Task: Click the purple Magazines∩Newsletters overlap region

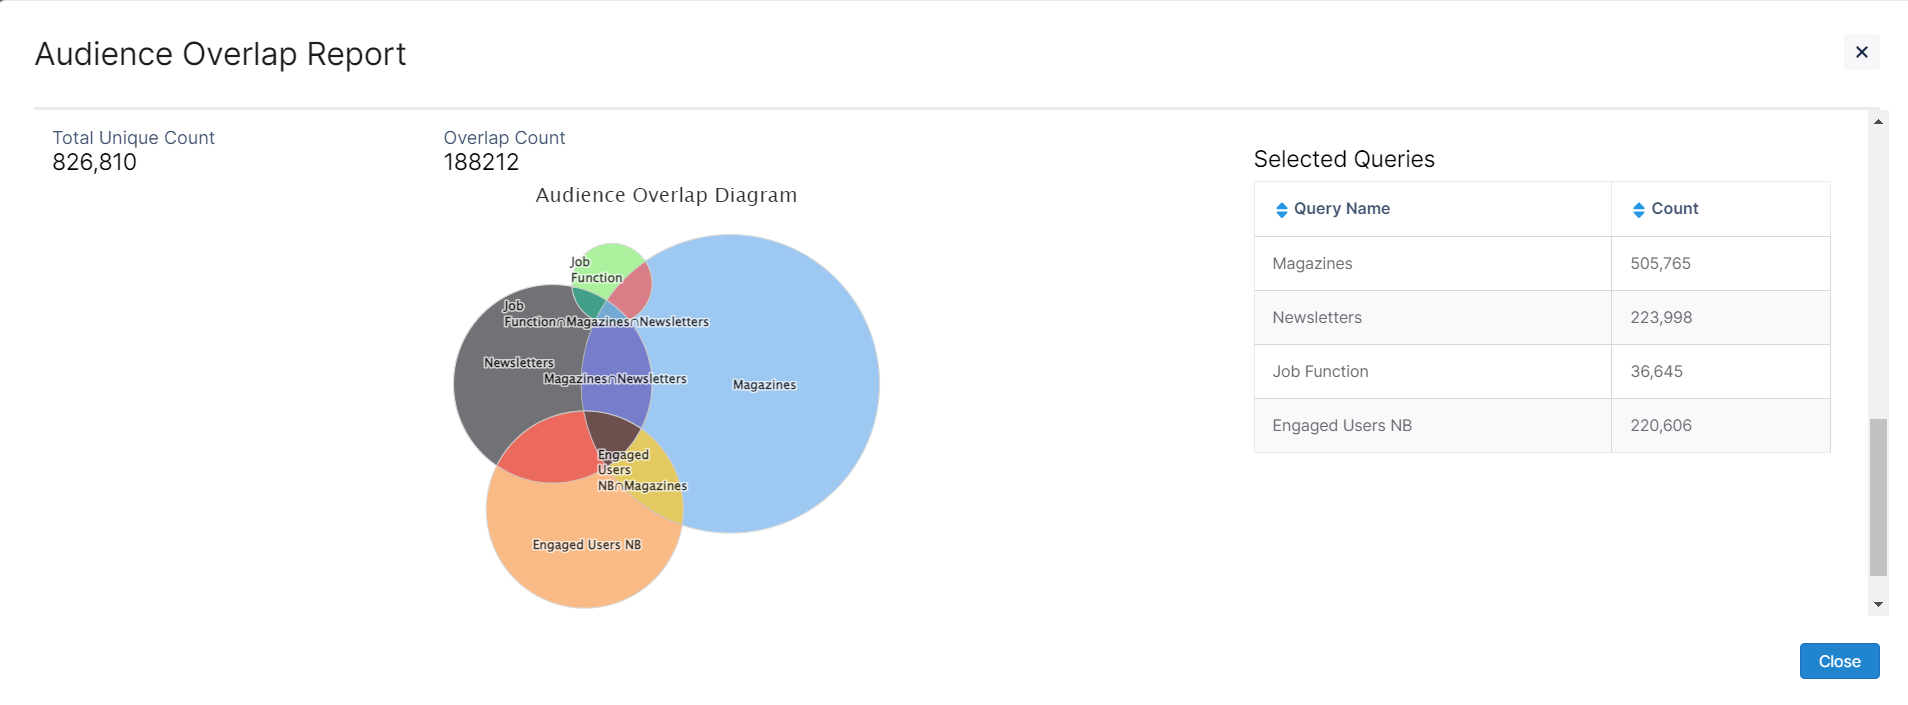Action: (x=616, y=360)
